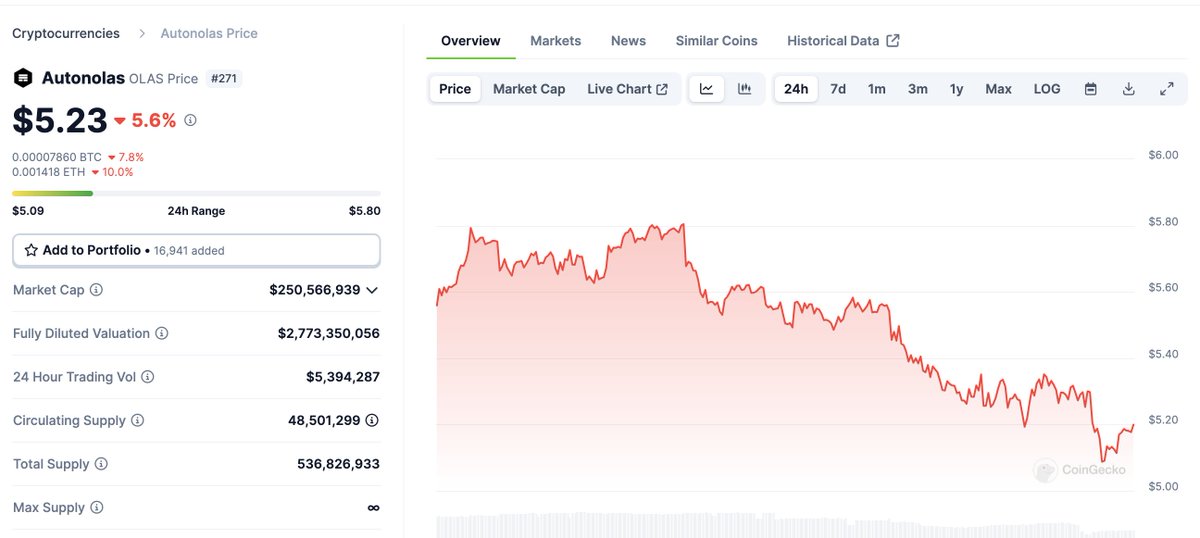Select the 3m time range

(x=917, y=89)
